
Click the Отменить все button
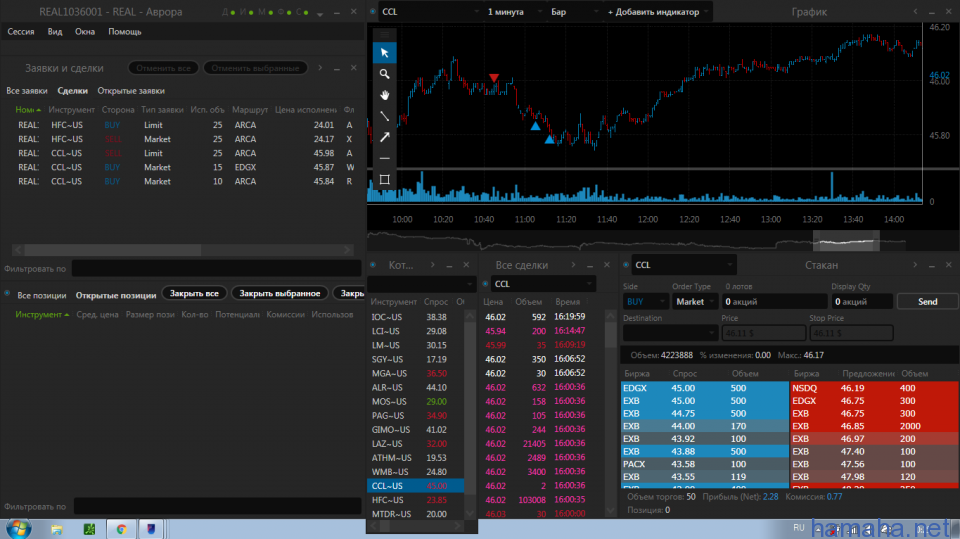(x=163, y=68)
